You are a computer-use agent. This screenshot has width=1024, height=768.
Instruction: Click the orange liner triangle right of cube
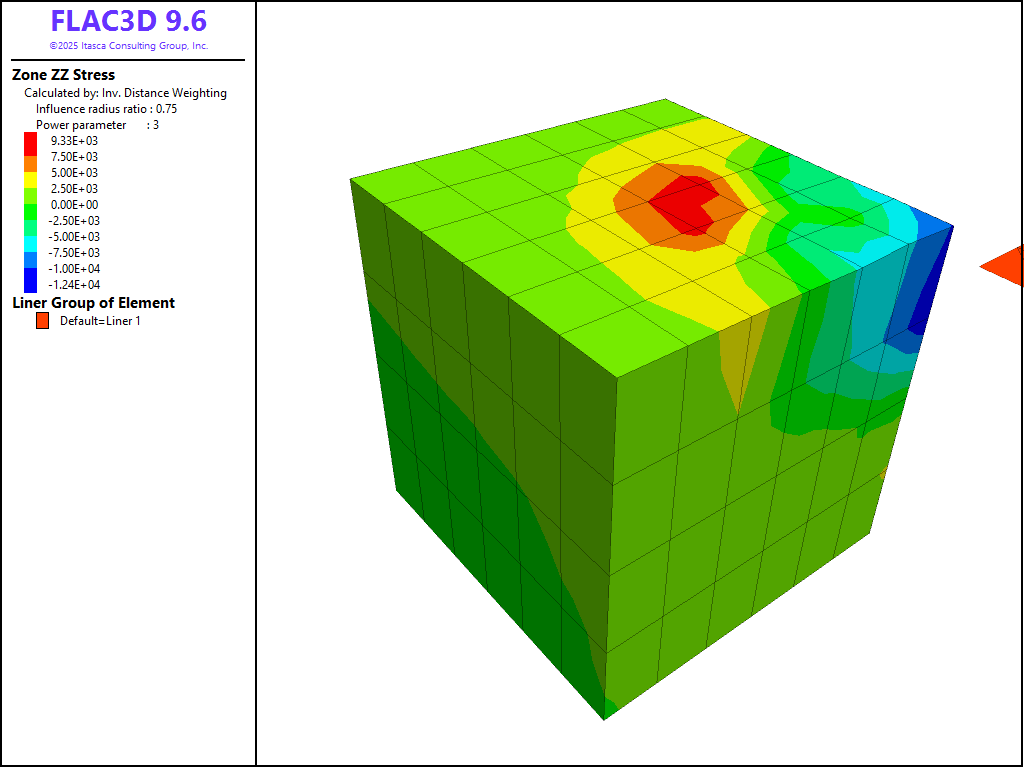(x=1007, y=266)
